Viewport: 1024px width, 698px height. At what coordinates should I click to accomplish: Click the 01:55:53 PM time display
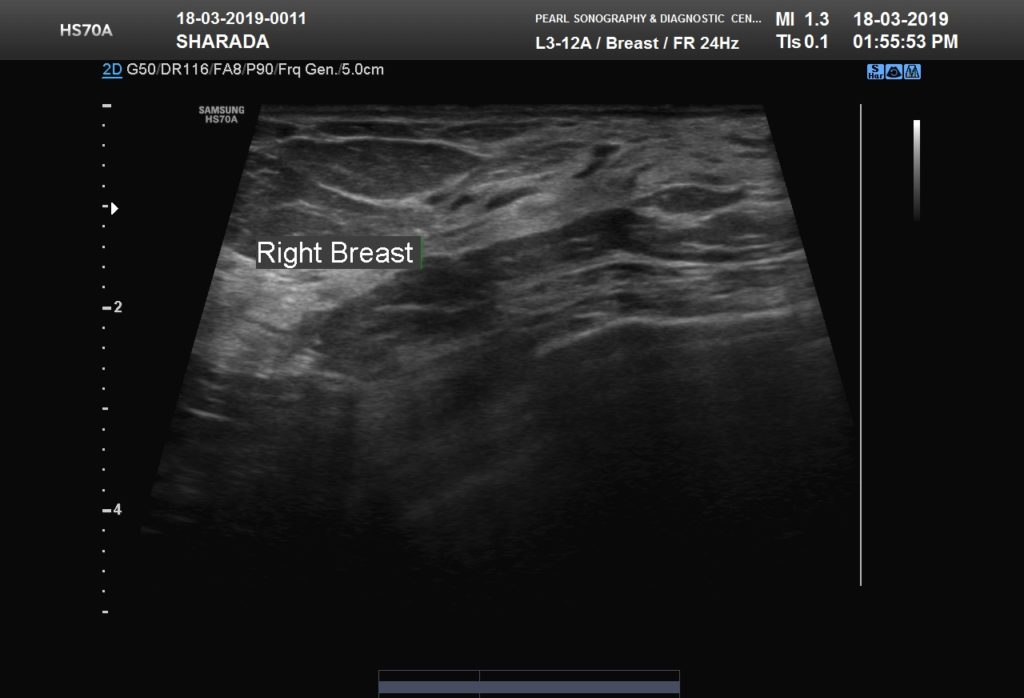click(x=905, y=42)
